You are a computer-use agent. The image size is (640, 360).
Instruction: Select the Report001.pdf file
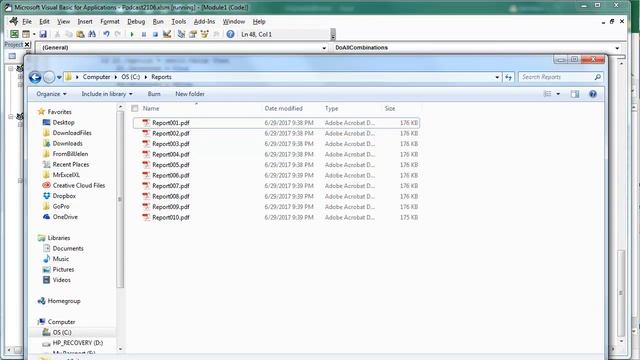276,122
